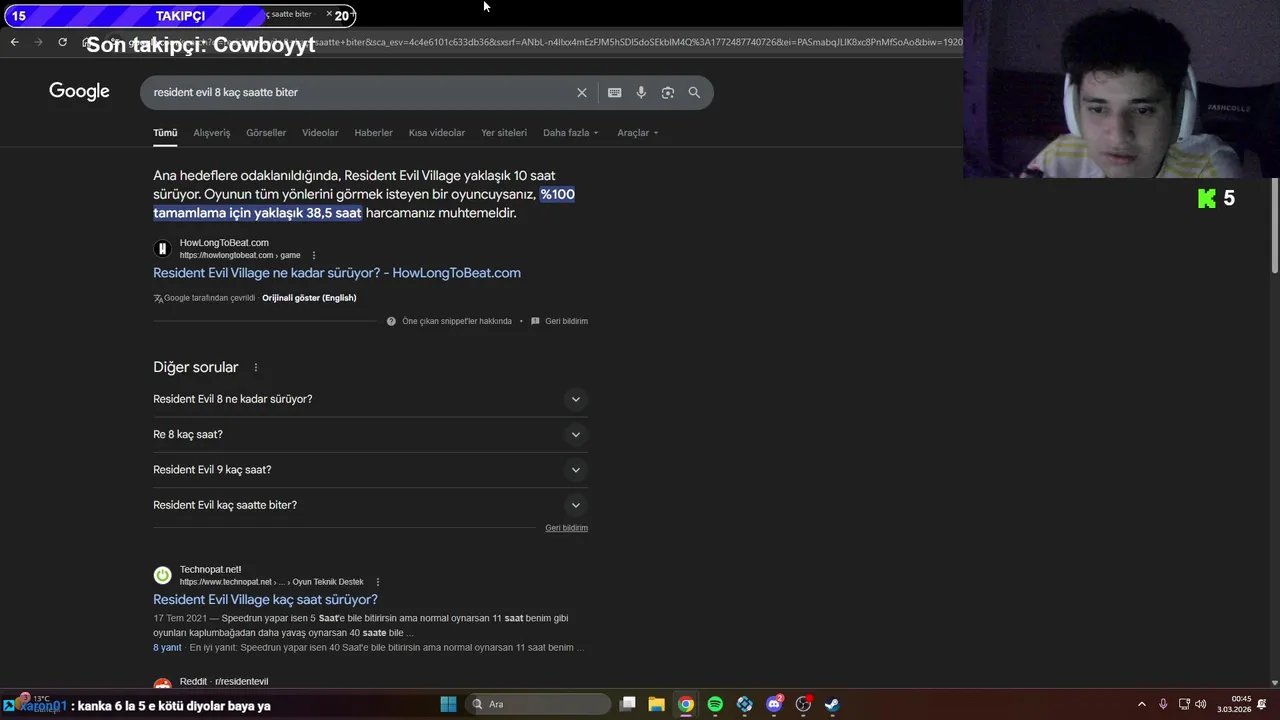Open Google Lens image search icon

click(667, 92)
